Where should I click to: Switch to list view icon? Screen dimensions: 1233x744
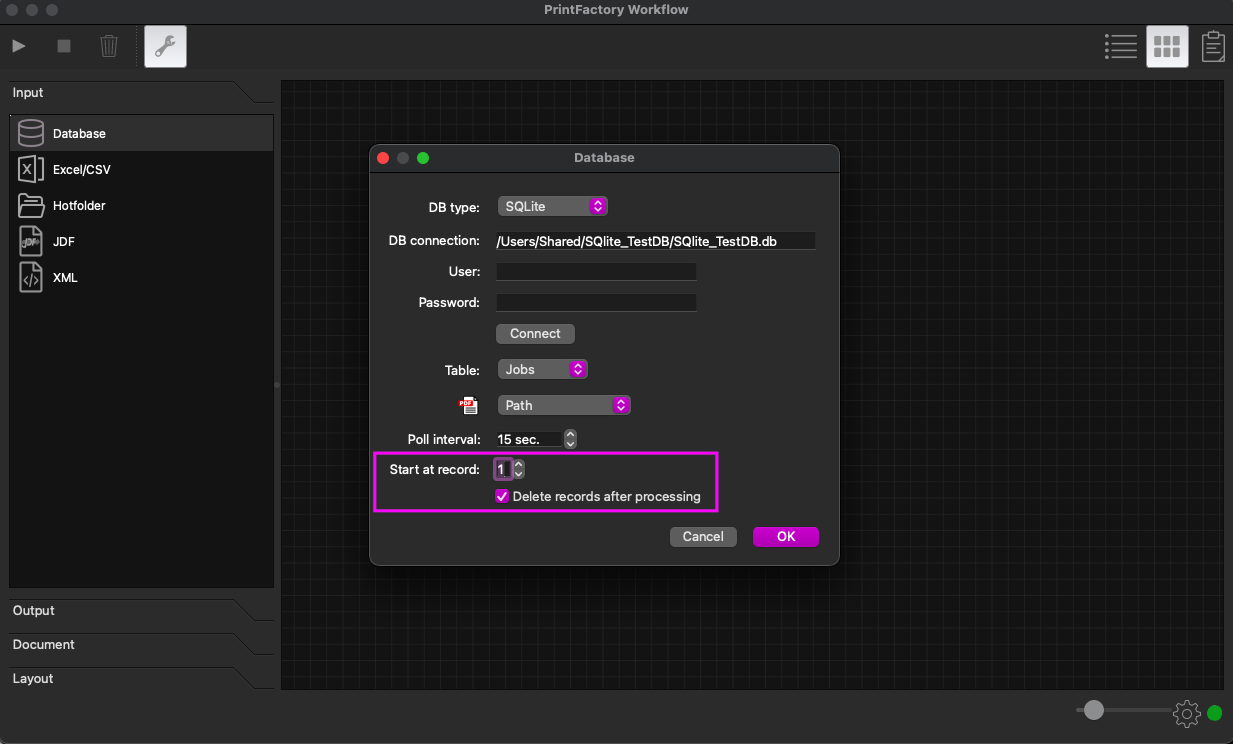(1121, 46)
